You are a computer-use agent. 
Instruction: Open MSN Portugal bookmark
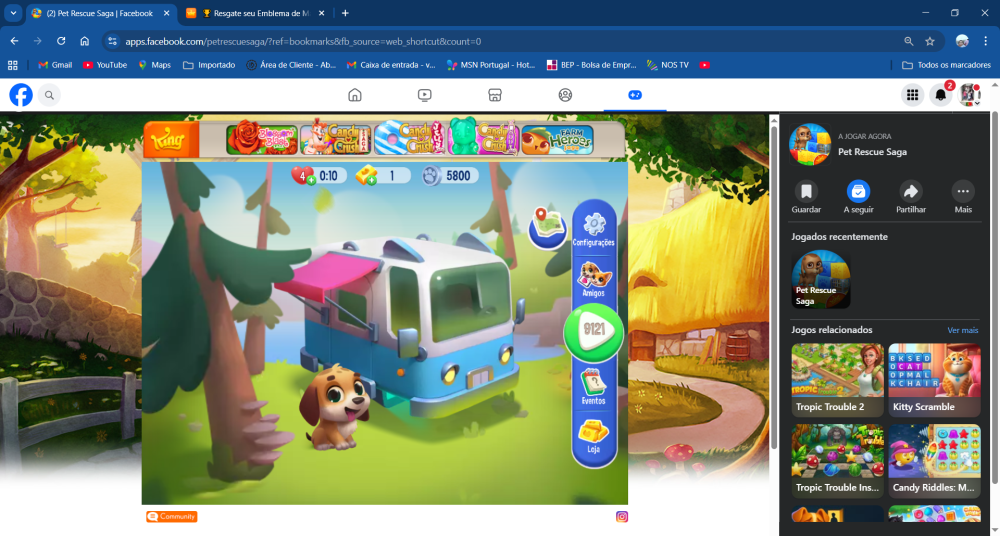(490, 65)
